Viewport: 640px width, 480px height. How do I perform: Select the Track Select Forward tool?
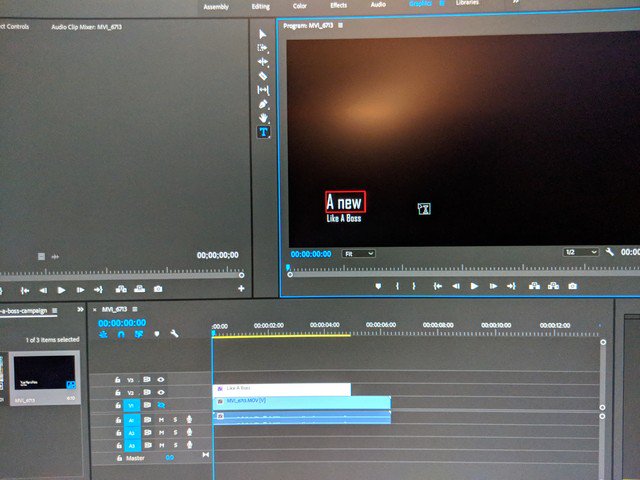pos(262,48)
